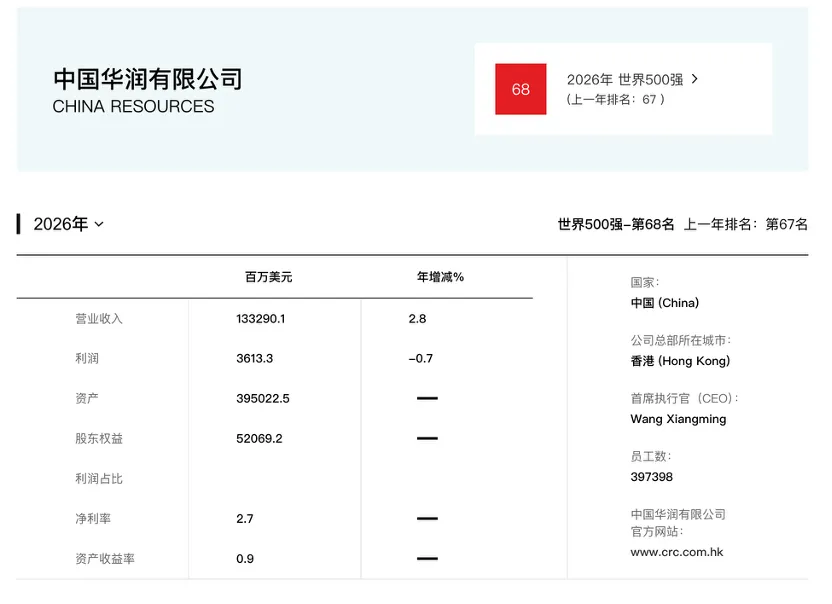This screenshot has width=832, height=604.
Task: Click the employee count 397398
Action: tap(652, 477)
